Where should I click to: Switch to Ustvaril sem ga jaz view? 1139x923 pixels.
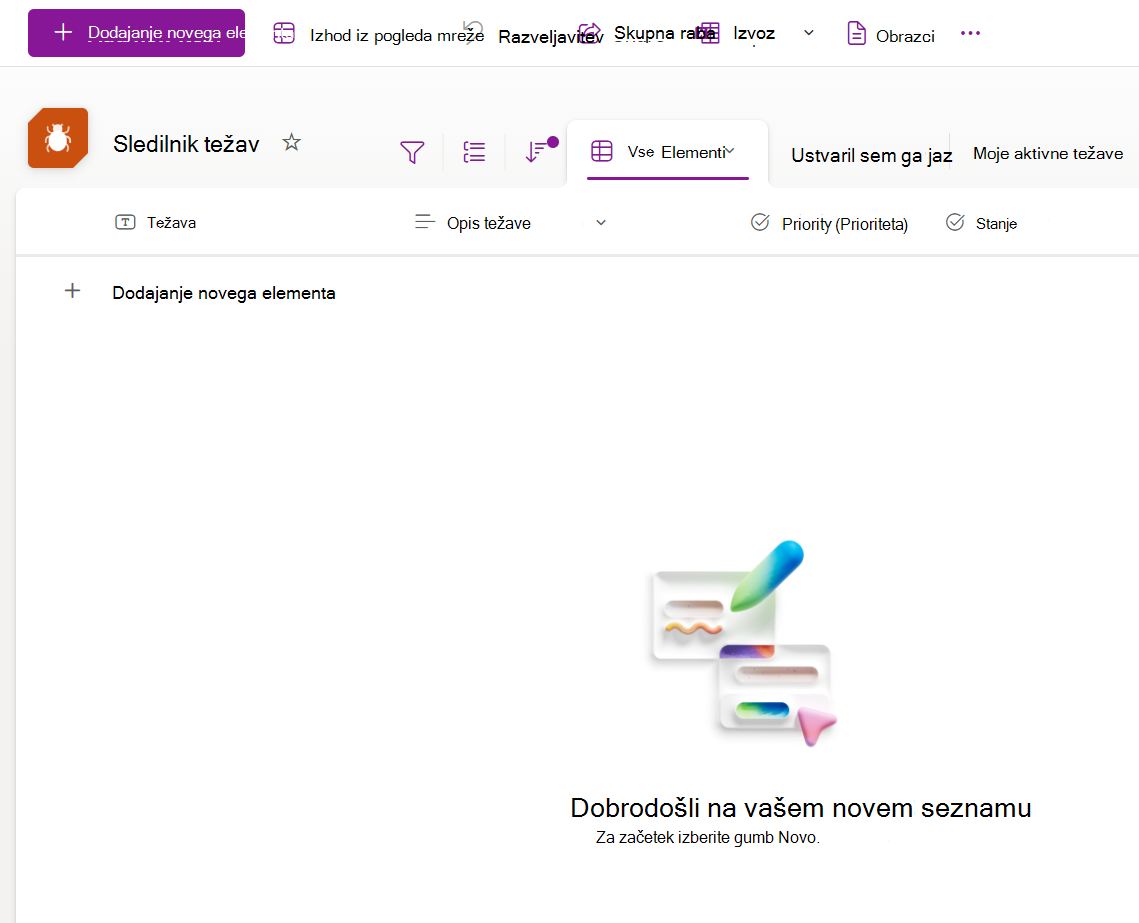(x=871, y=155)
